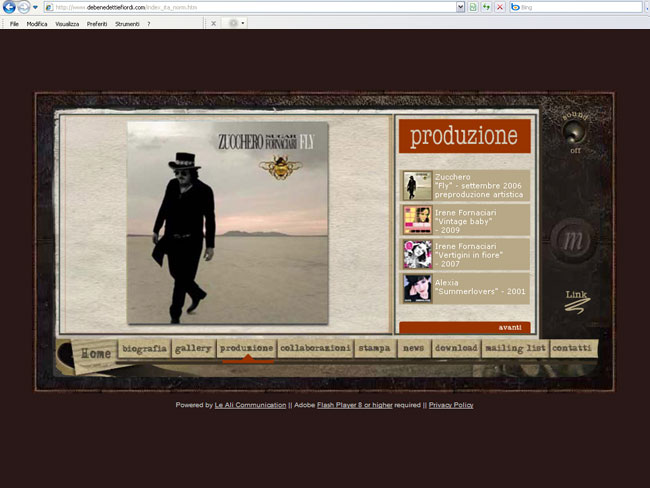Open the recent pages dropdown arrow
The width and height of the screenshot is (650, 488).
(x=35, y=7)
